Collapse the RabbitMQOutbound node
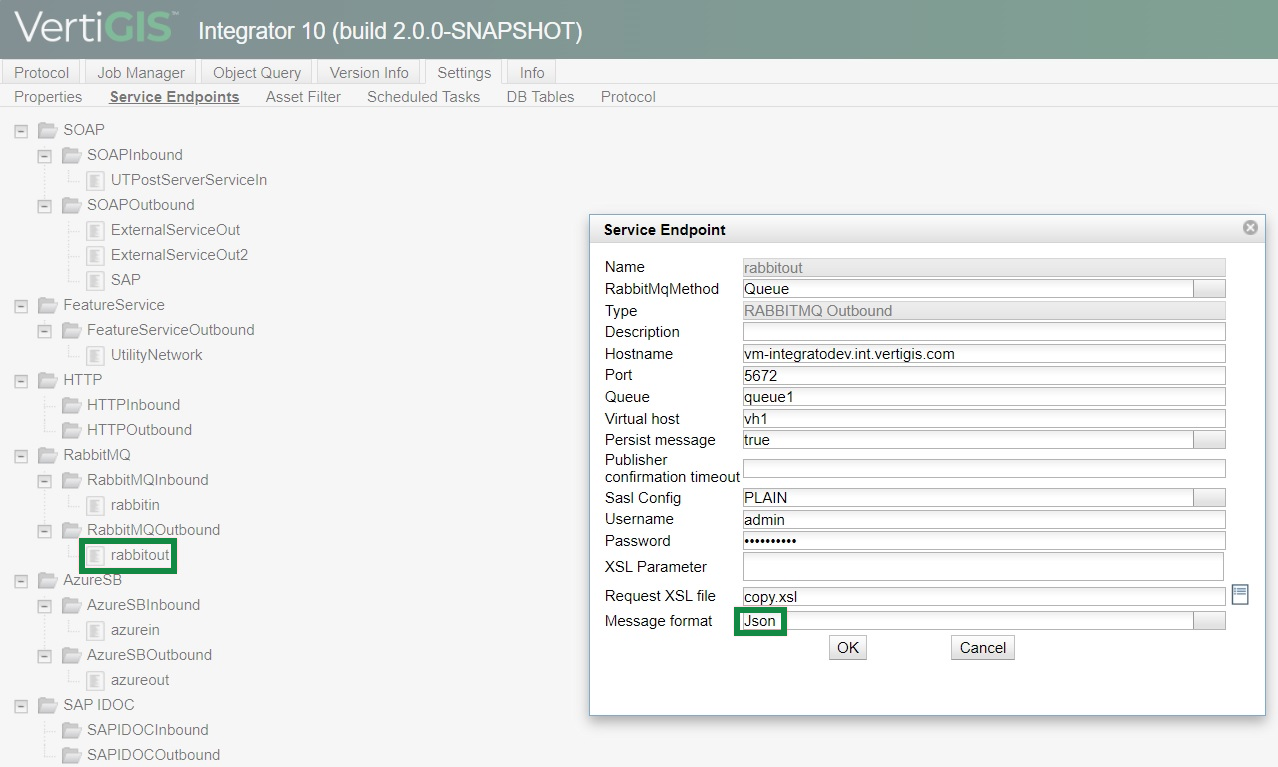The image size is (1278, 767). pyautogui.click(x=44, y=531)
